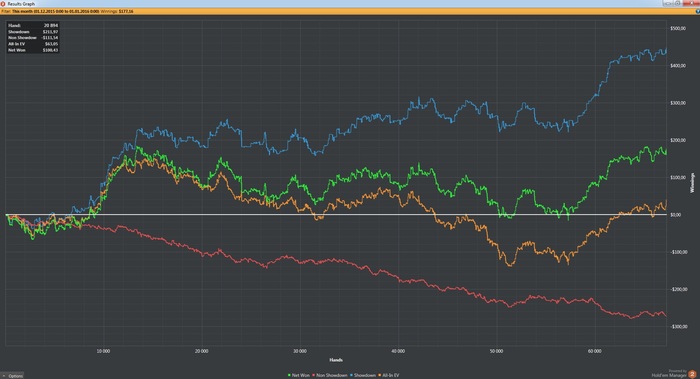The width and height of the screenshot is (700, 379).
Task: Toggle the Non Showdown legend entry
Action: pyautogui.click(x=329, y=375)
